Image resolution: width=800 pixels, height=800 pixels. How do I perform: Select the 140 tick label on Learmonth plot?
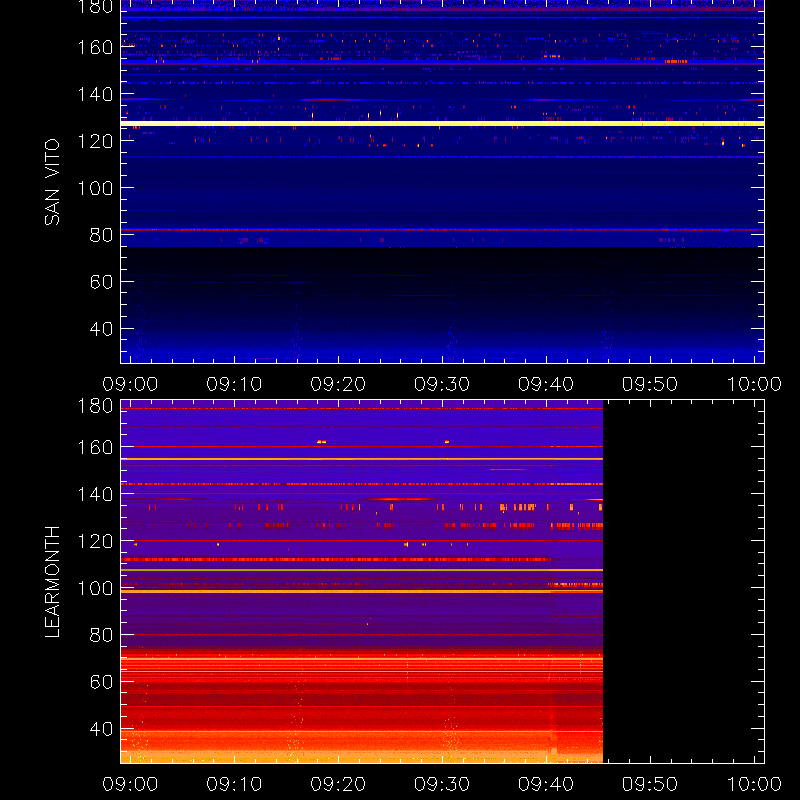tap(95, 494)
